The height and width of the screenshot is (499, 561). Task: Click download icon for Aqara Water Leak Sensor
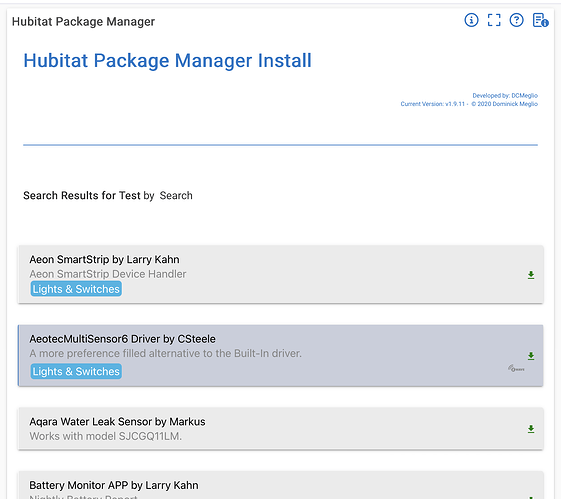pos(531,429)
